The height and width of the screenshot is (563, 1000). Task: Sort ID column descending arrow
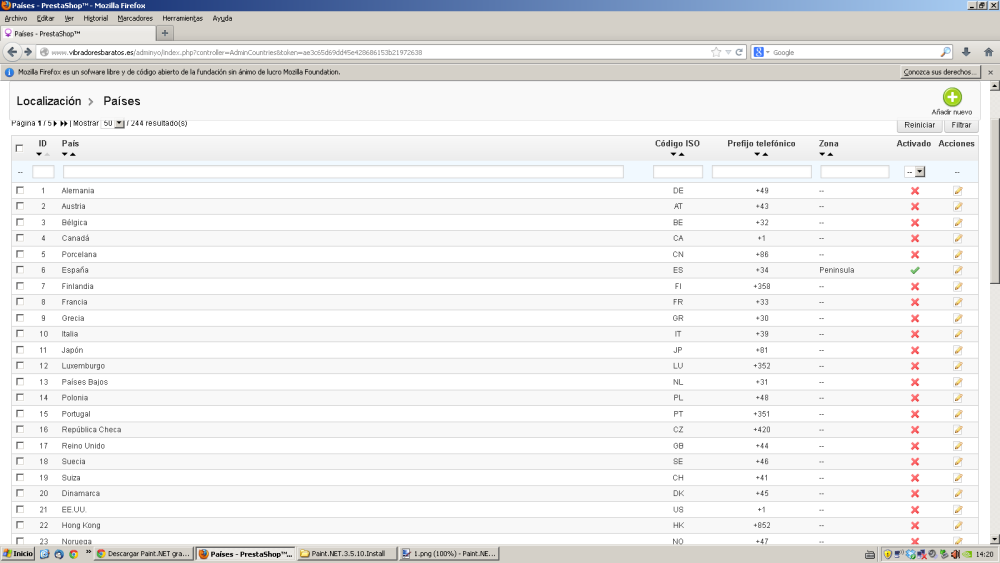[39, 154]
